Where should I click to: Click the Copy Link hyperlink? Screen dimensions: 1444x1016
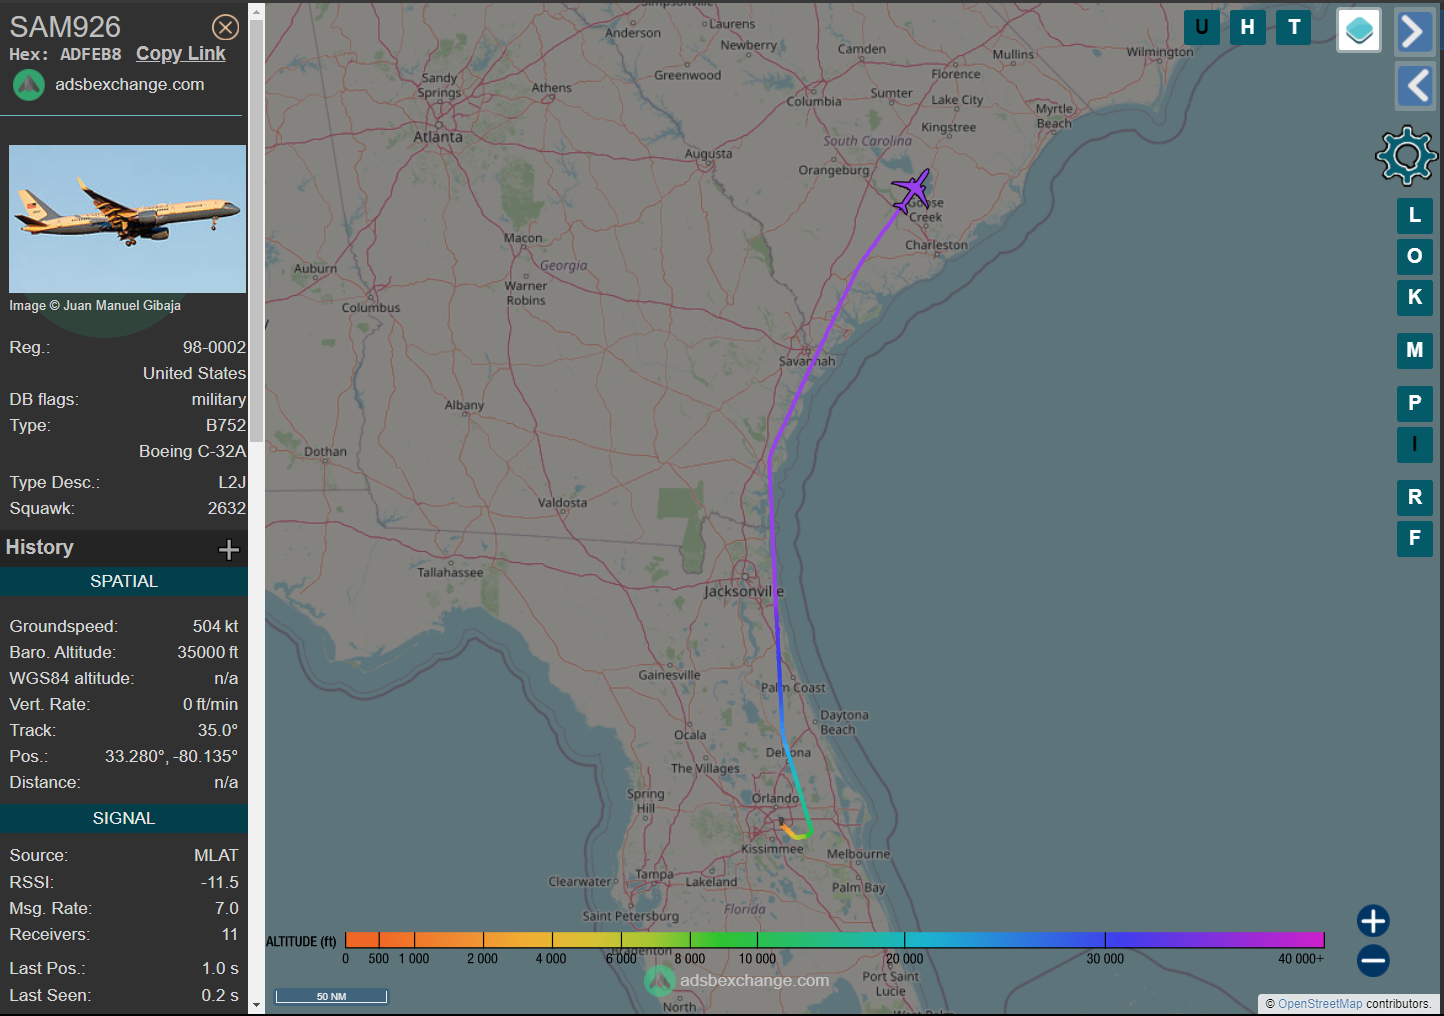(x=181, y=54)
